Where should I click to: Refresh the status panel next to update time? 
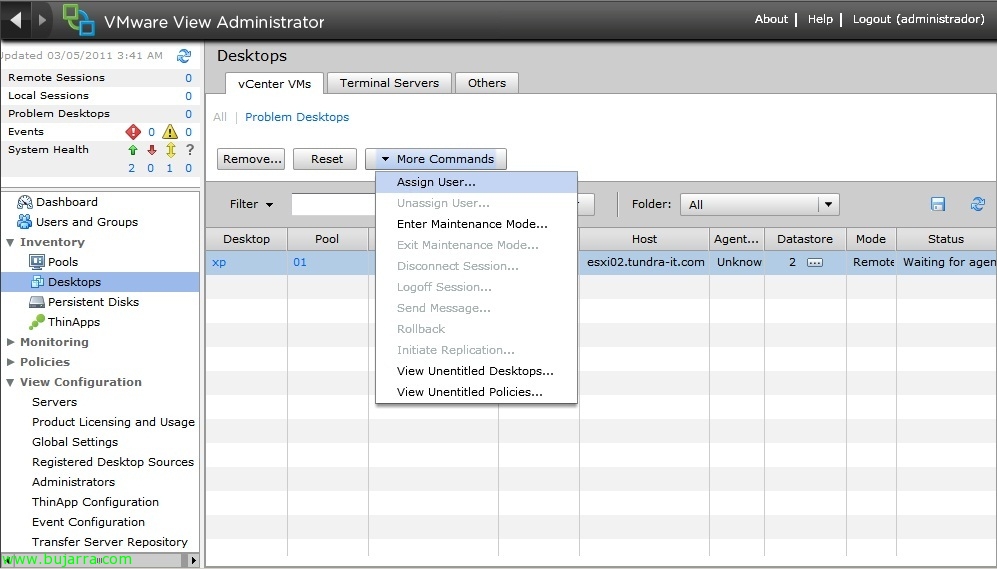[184, 56]
